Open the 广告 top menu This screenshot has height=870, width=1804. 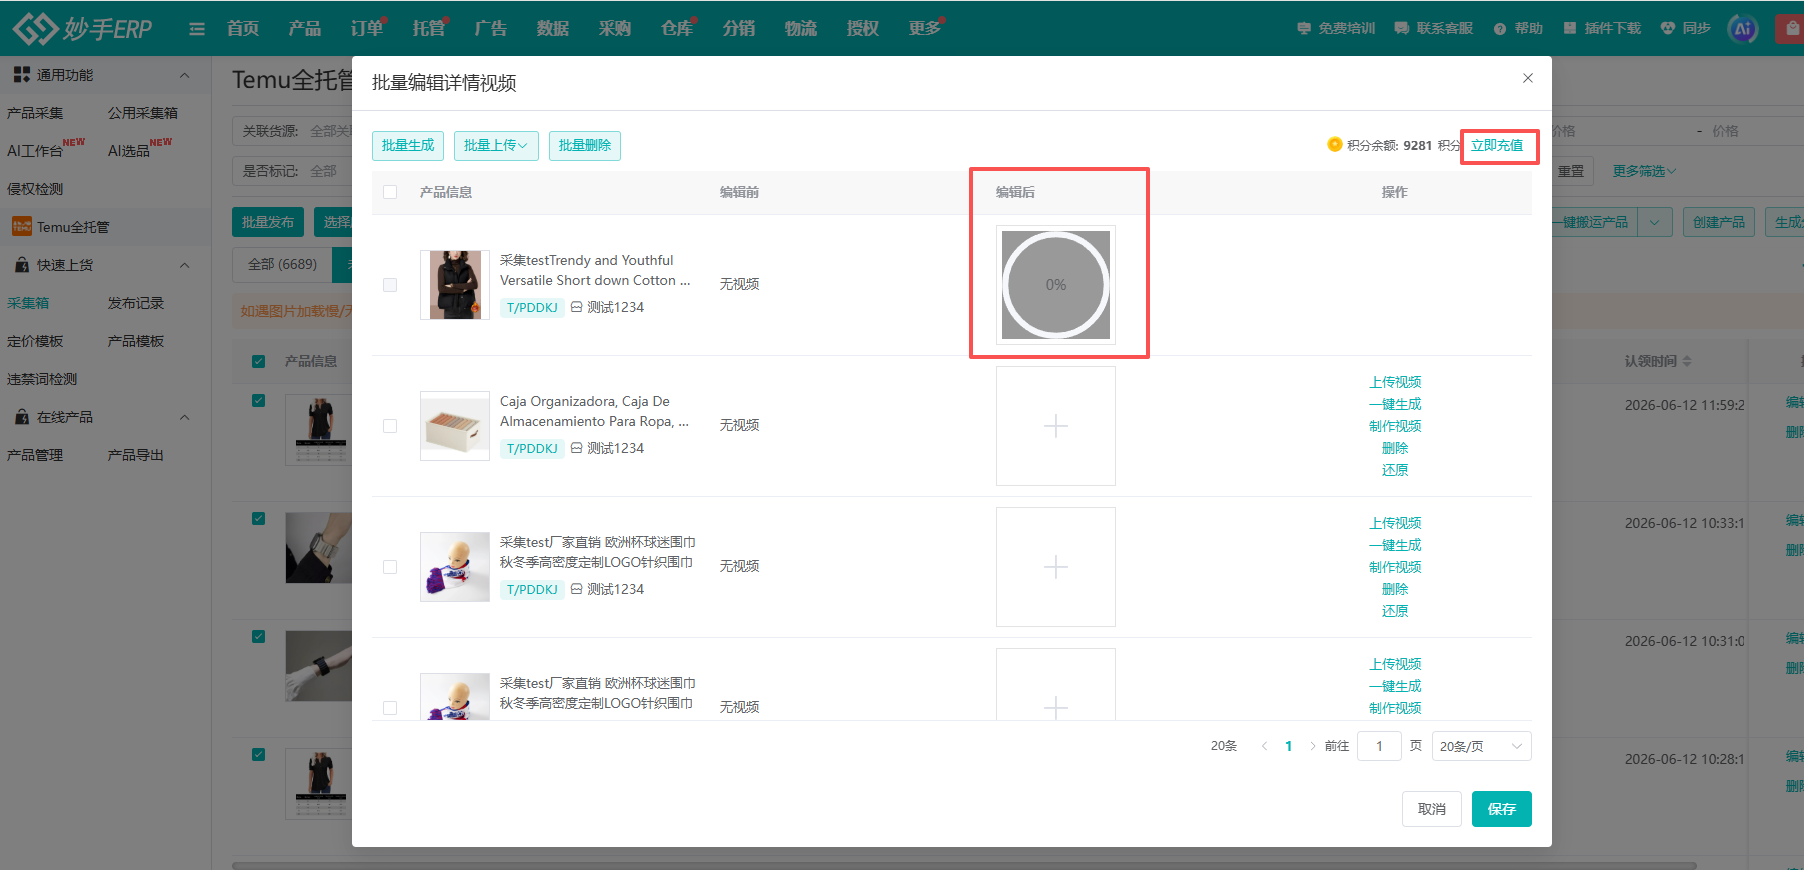490,28
